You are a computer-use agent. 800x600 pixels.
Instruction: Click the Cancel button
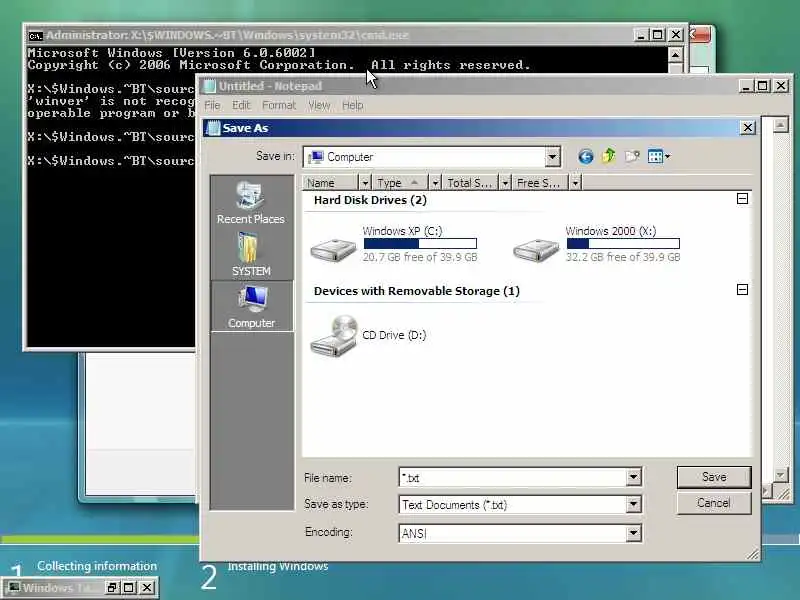tap(714, 503)
